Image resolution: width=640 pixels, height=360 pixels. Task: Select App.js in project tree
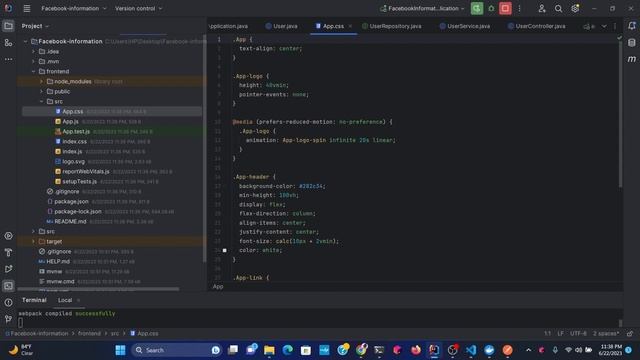70,122
